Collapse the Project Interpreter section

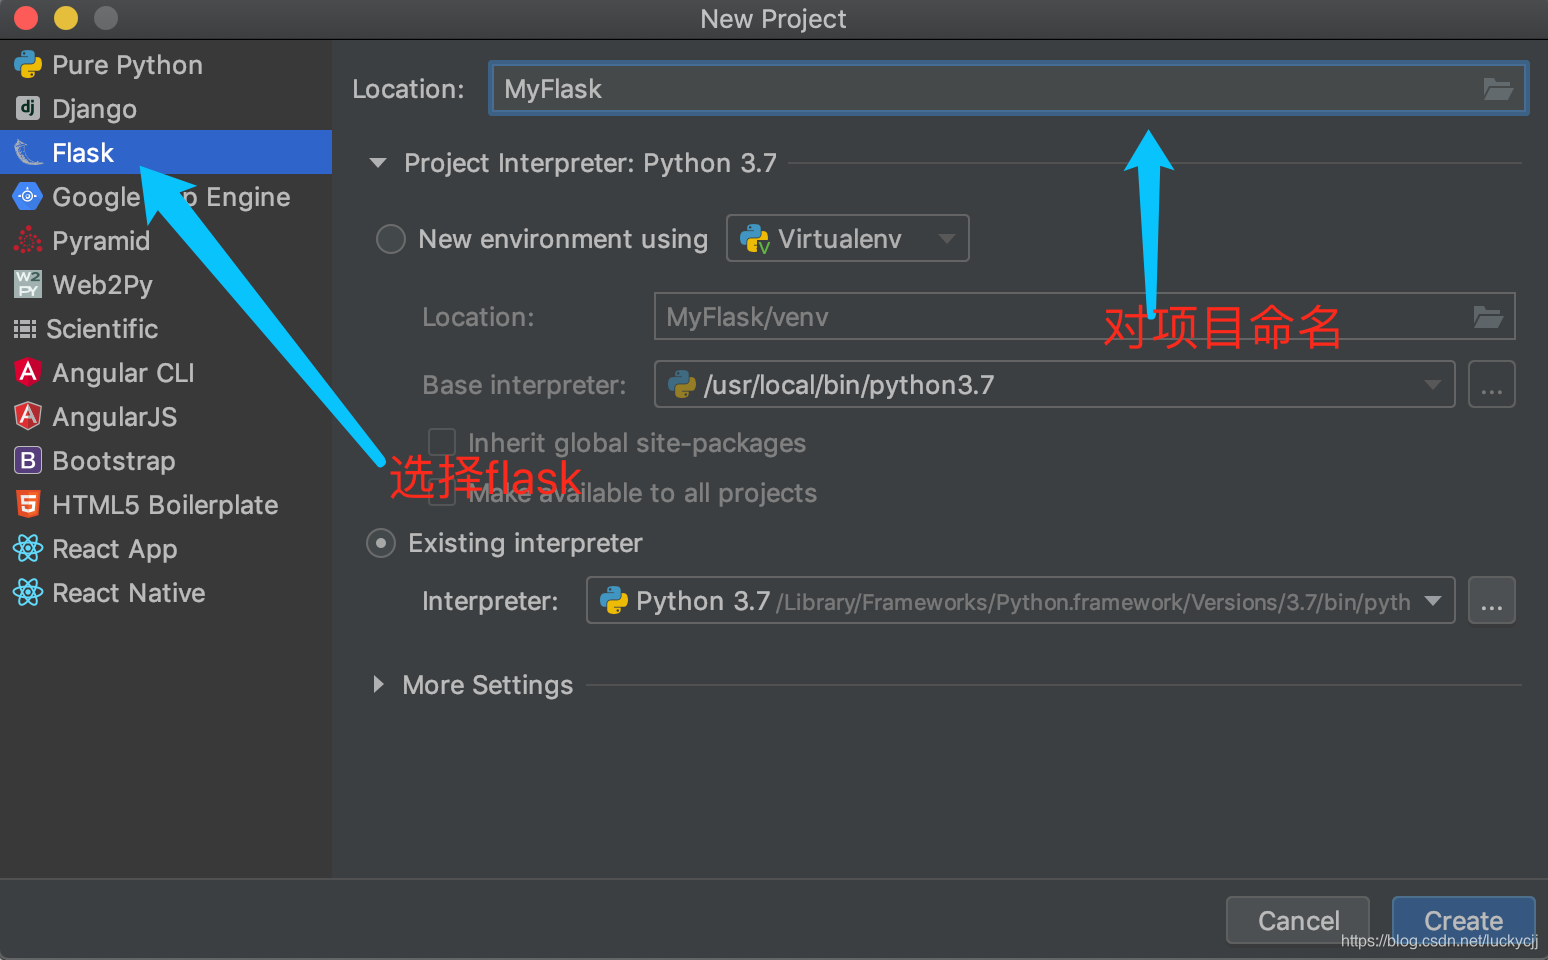pos(378,163)
